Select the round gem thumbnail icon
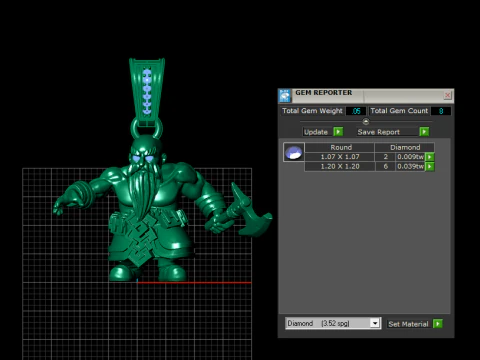This screenshot has width=480, height=360. point(293,152)
